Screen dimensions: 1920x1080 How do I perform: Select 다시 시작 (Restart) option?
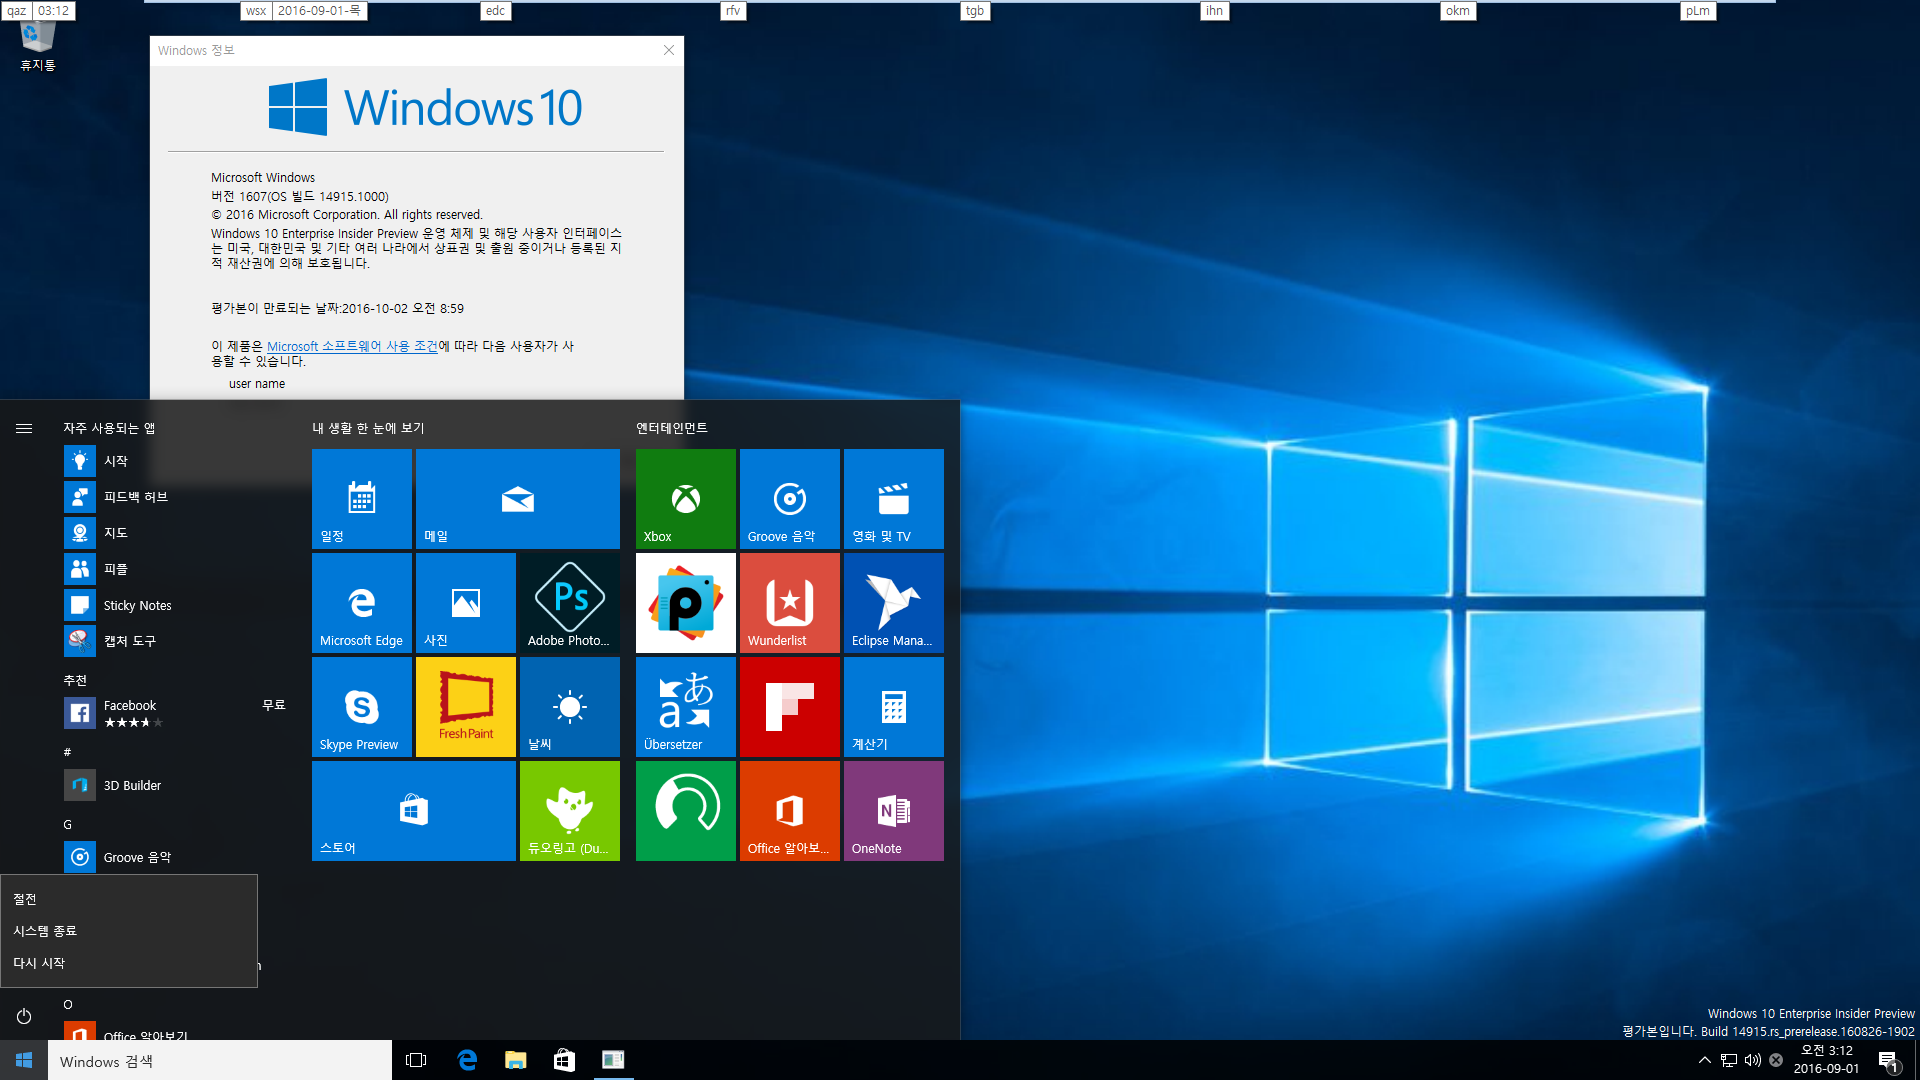click(129, 963)
